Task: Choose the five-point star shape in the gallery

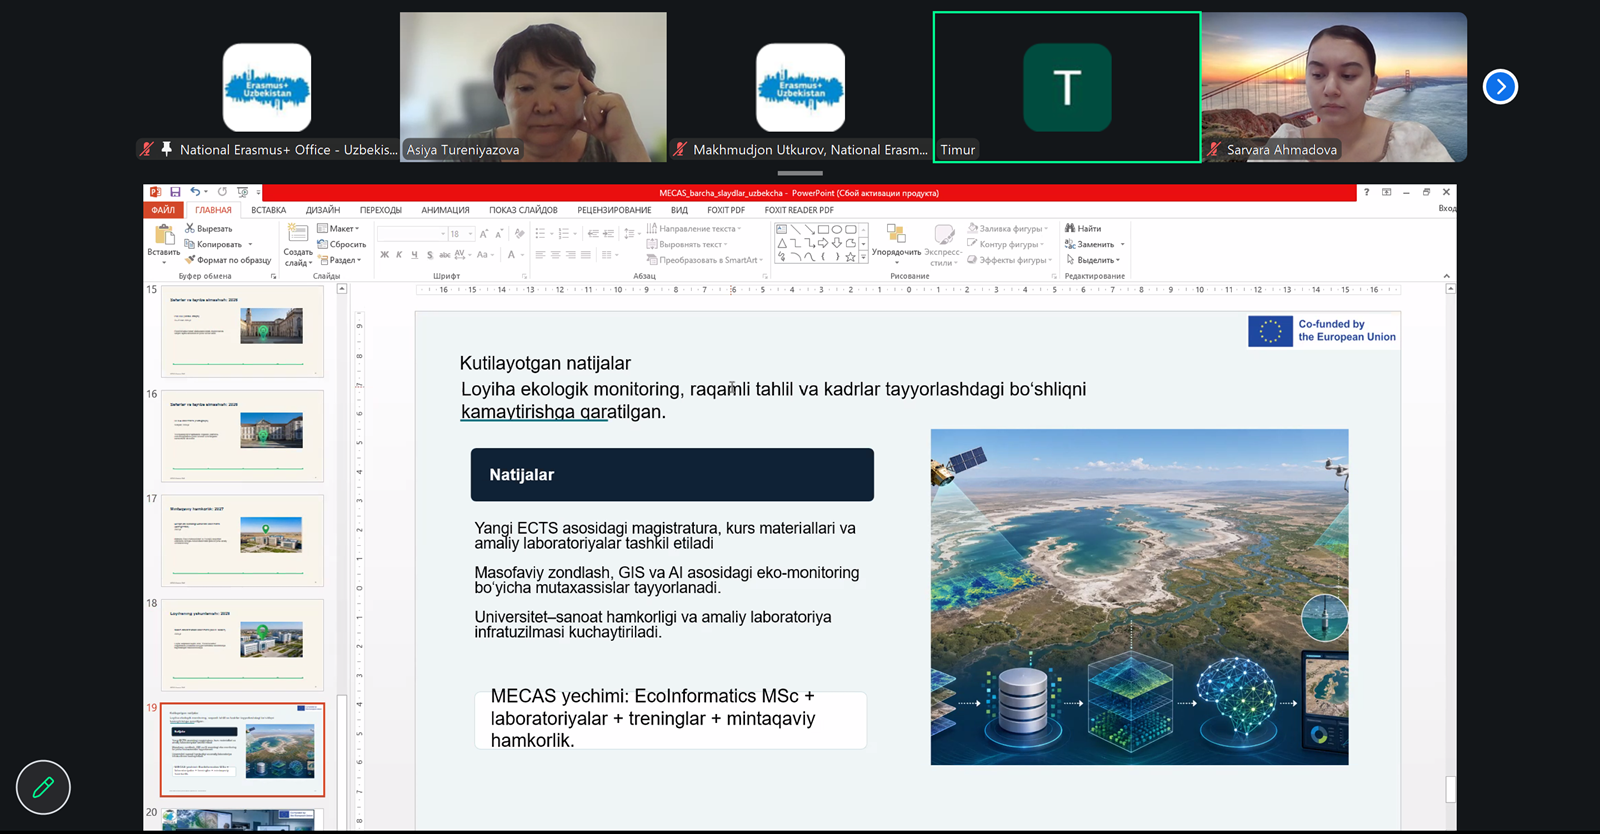Action: point(850,257)
